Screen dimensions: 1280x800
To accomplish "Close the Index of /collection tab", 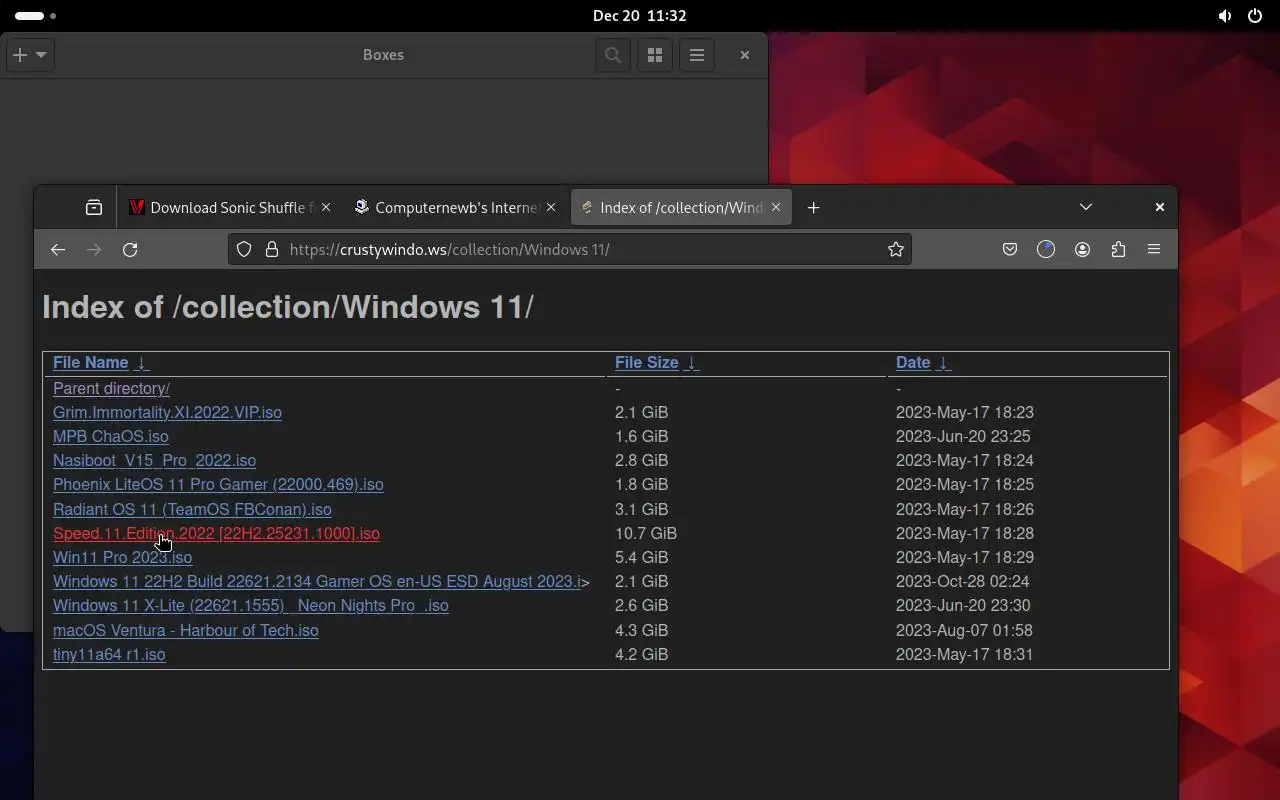I will click(776, 207).
